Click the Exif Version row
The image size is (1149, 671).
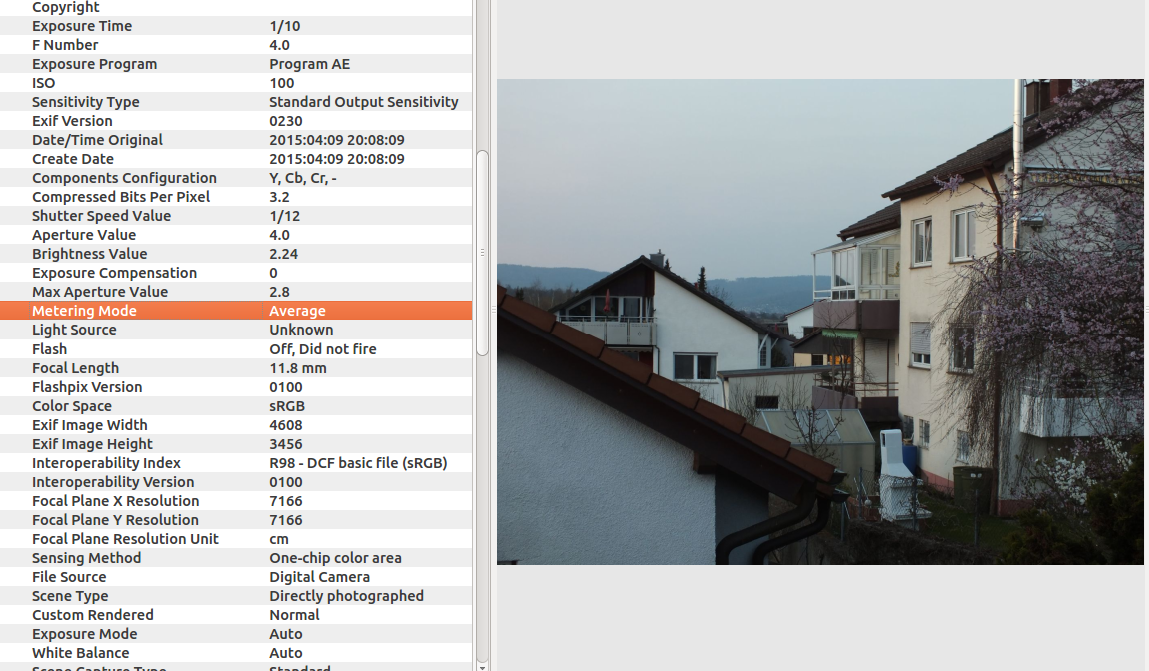(236, 121)
